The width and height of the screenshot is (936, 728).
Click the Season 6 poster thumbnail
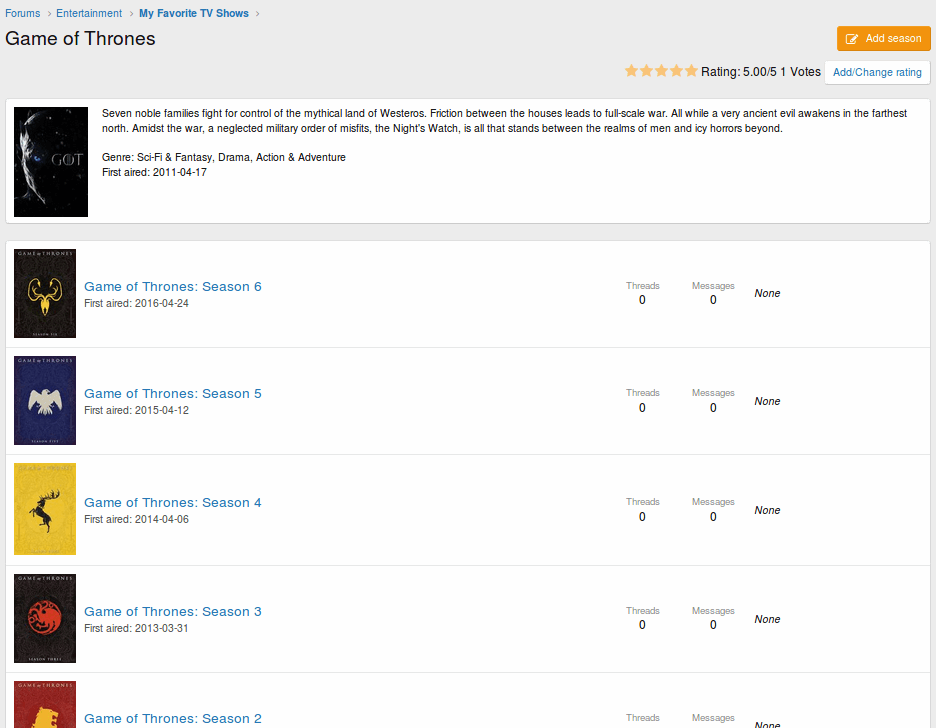tap(45, 293)
